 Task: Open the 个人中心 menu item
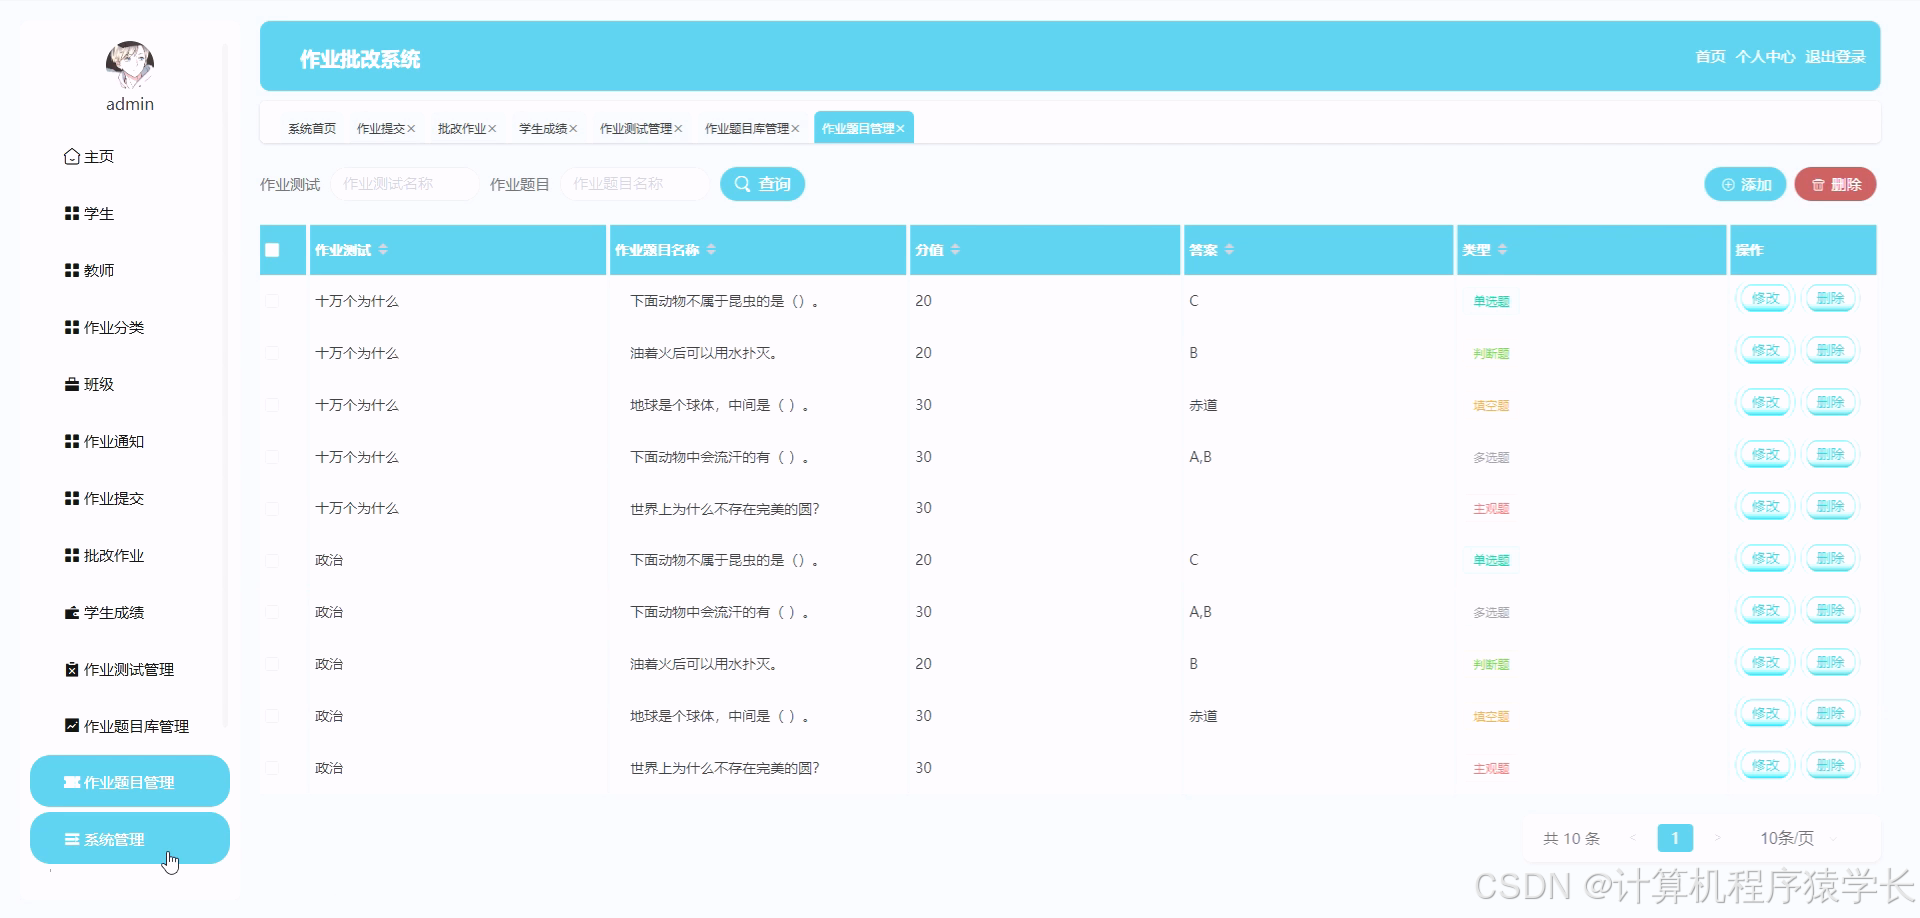(1765, 57)
